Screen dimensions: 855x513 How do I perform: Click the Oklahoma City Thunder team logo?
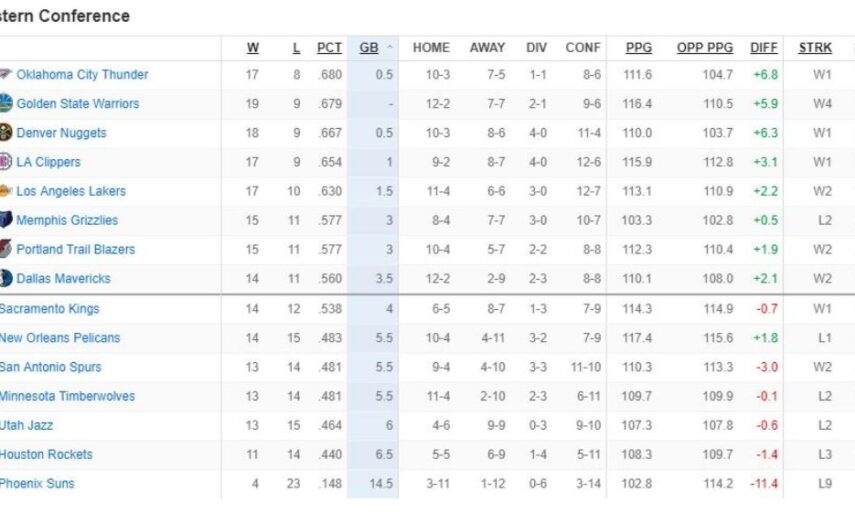click(6, 74)
